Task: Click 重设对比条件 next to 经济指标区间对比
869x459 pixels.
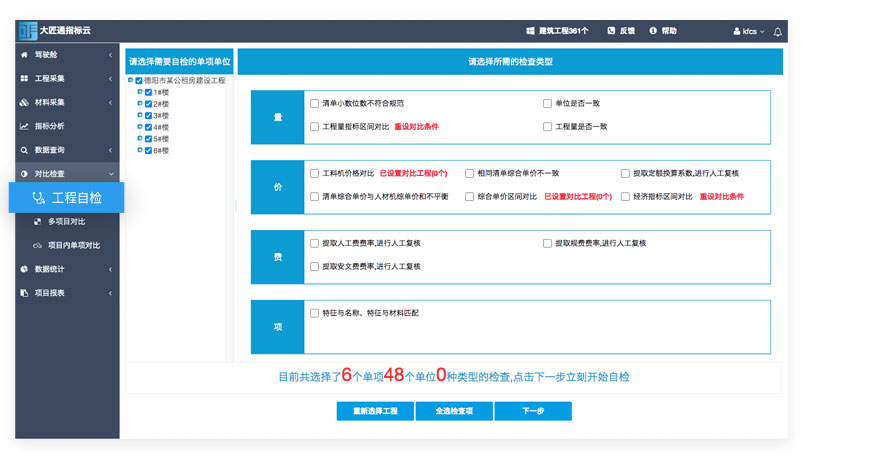Action: [722, 197]
